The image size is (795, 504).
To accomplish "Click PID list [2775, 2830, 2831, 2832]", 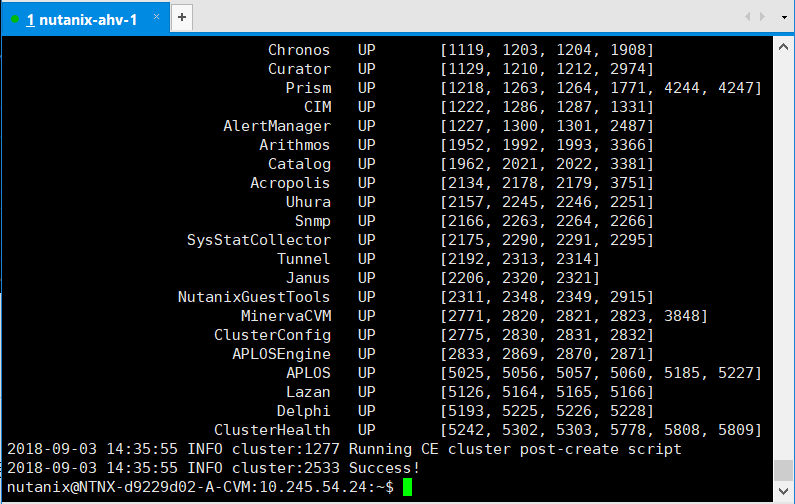I will (547, 335).
